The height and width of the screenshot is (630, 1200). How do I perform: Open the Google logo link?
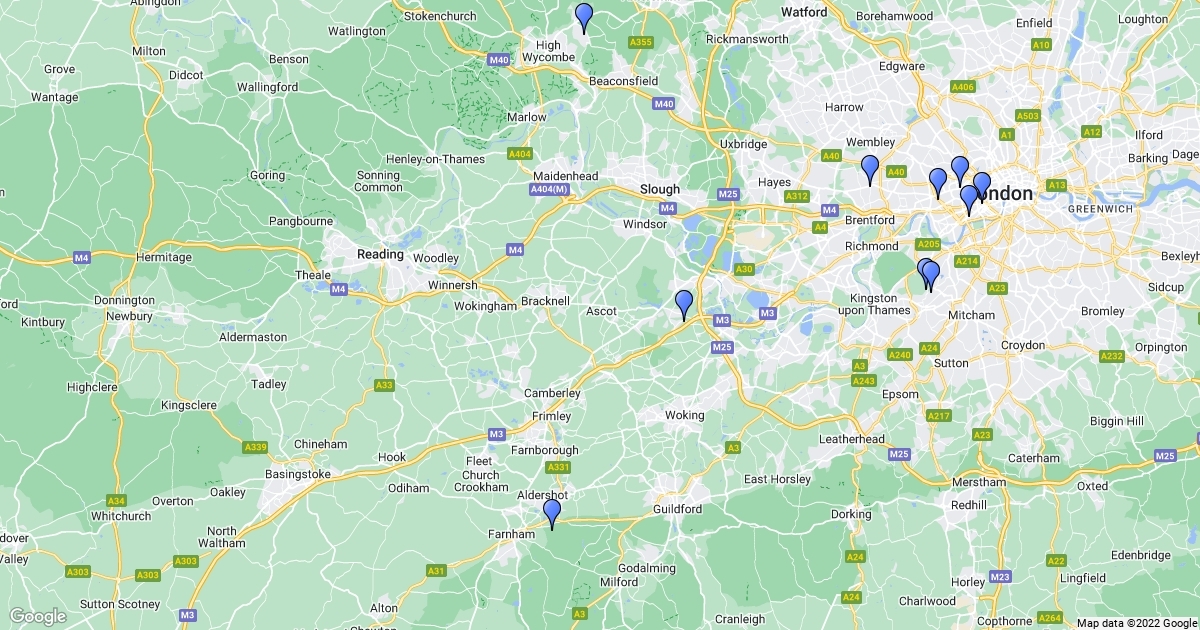point(37,616)
